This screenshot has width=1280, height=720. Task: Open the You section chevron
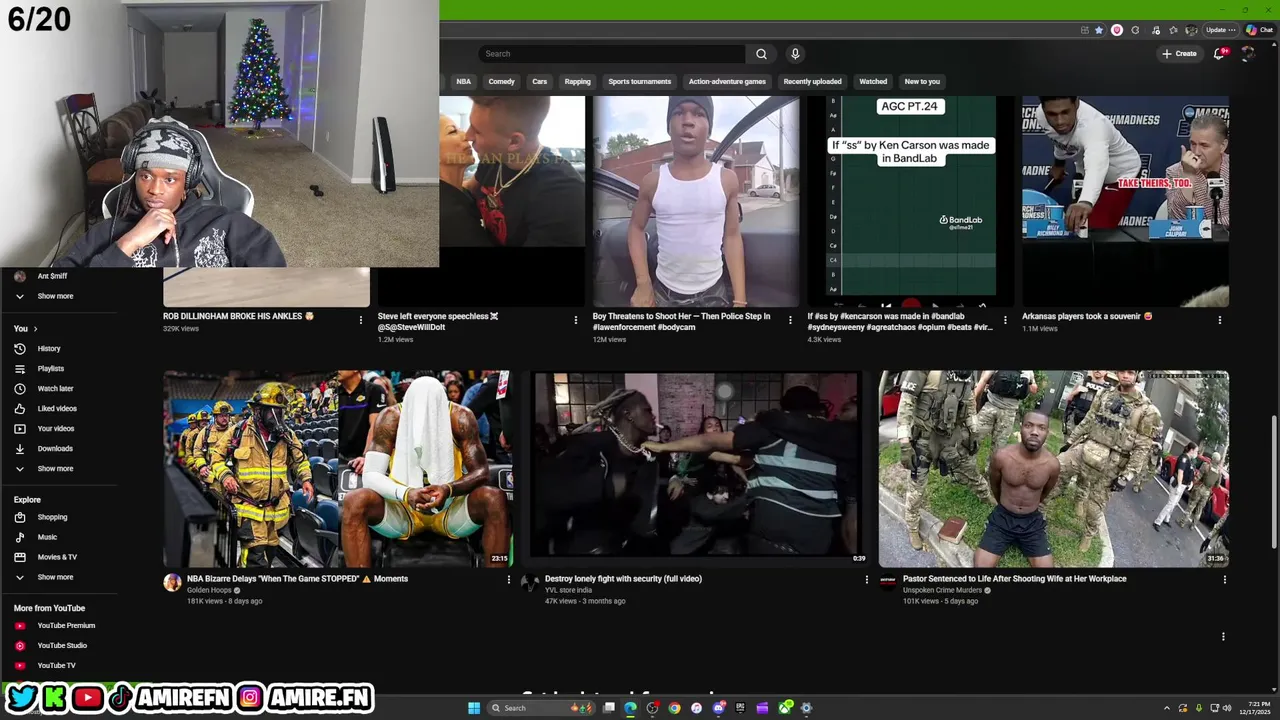(35, 329)
